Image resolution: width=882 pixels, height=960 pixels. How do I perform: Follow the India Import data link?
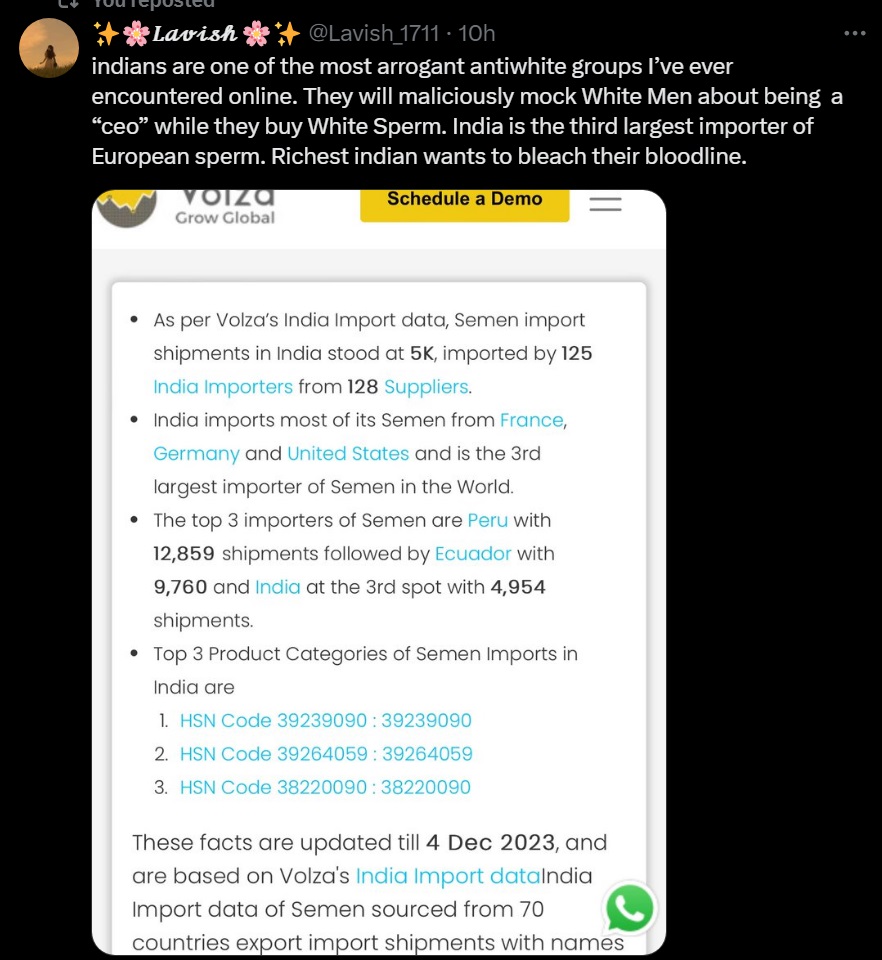tap(448, 876)
